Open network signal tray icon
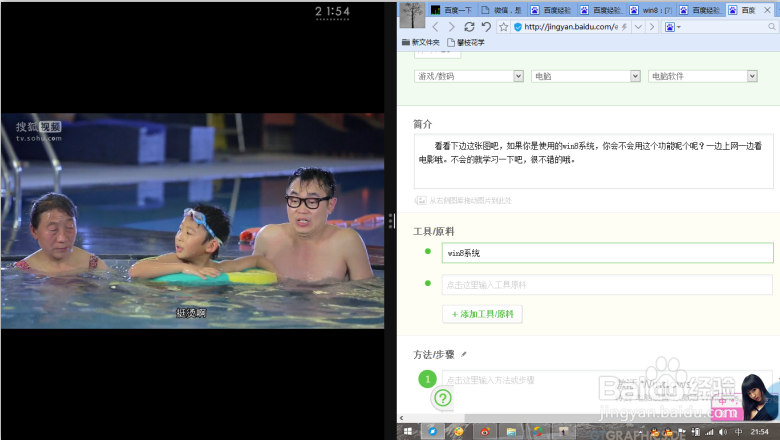The width and height of the screenshot is (780, 440). (709, 432)
